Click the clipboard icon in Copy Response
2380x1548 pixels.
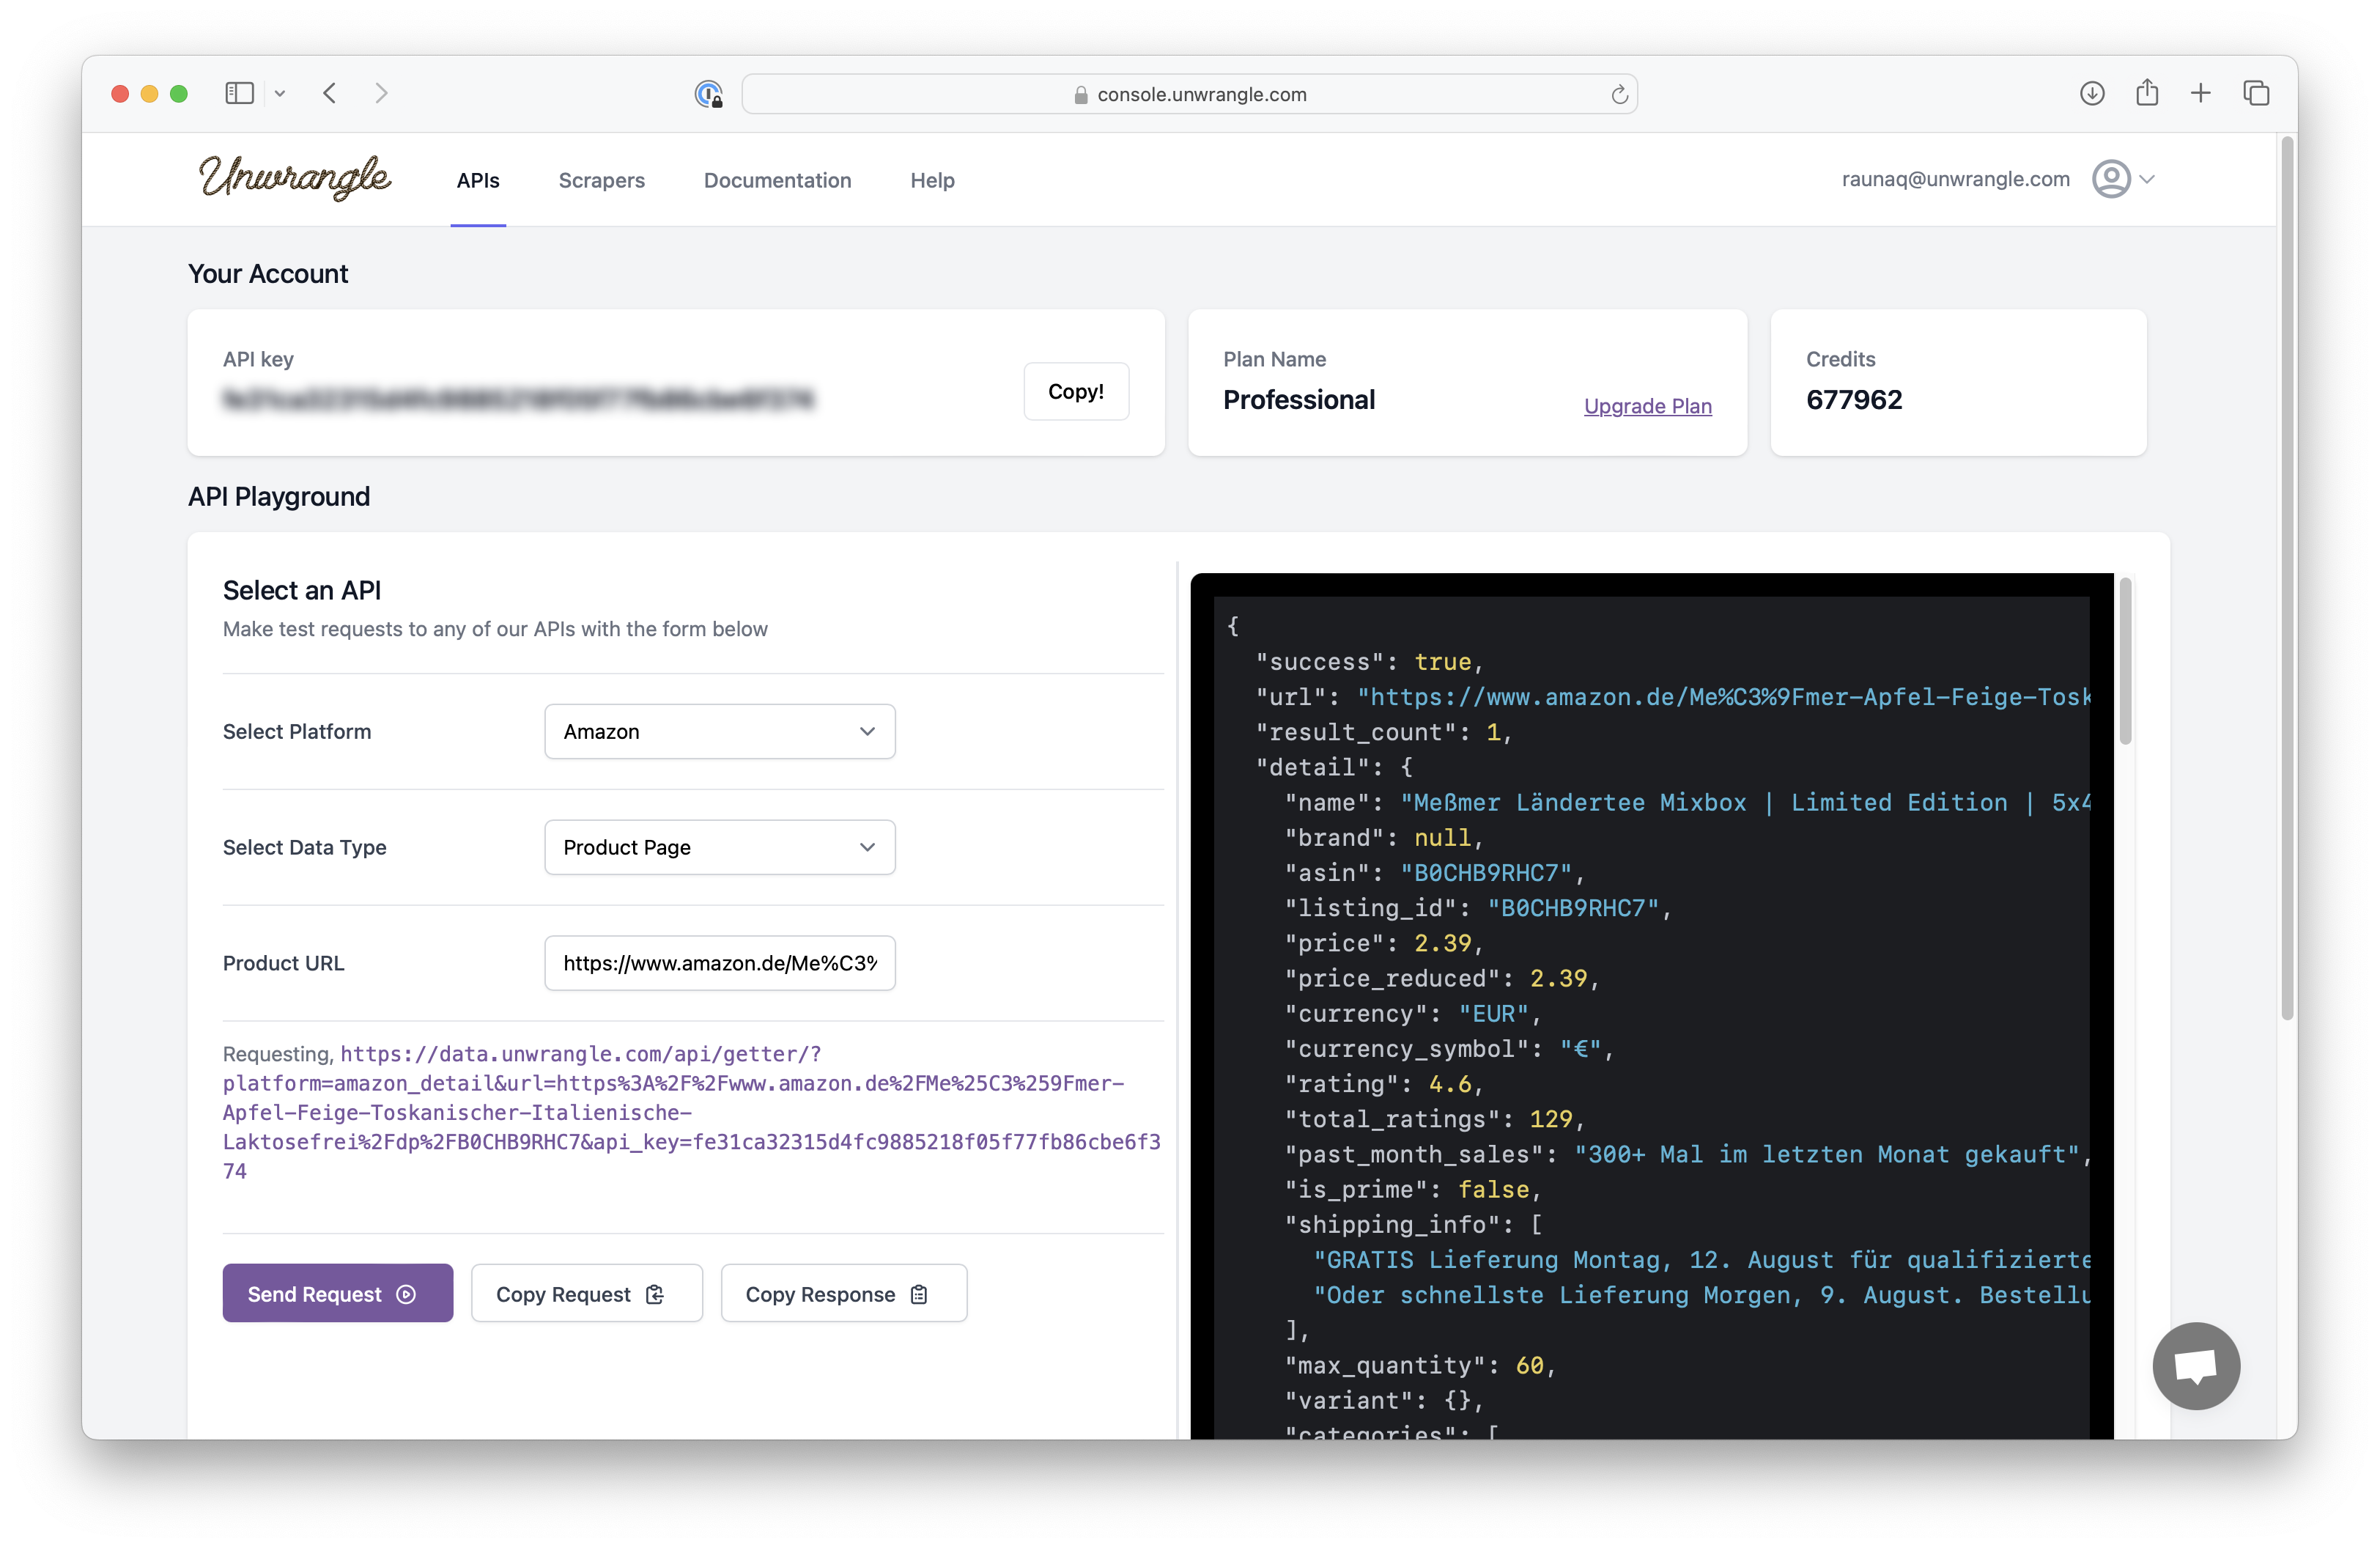click(x=919, y=1294)
